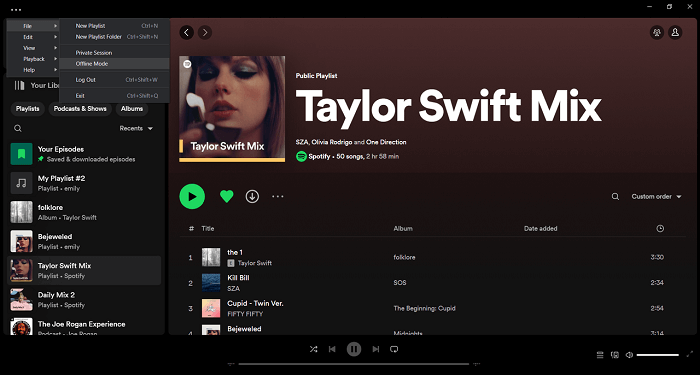700x375 pixels.
Task: Download the playlist with arrow icon
Action: pyautogui.click(x=252, y=196)
